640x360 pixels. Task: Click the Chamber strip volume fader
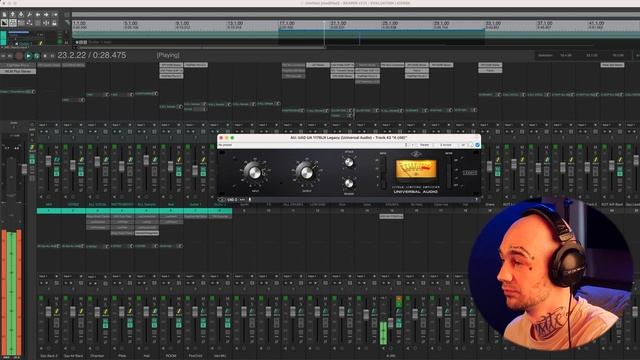pos(97,312)
